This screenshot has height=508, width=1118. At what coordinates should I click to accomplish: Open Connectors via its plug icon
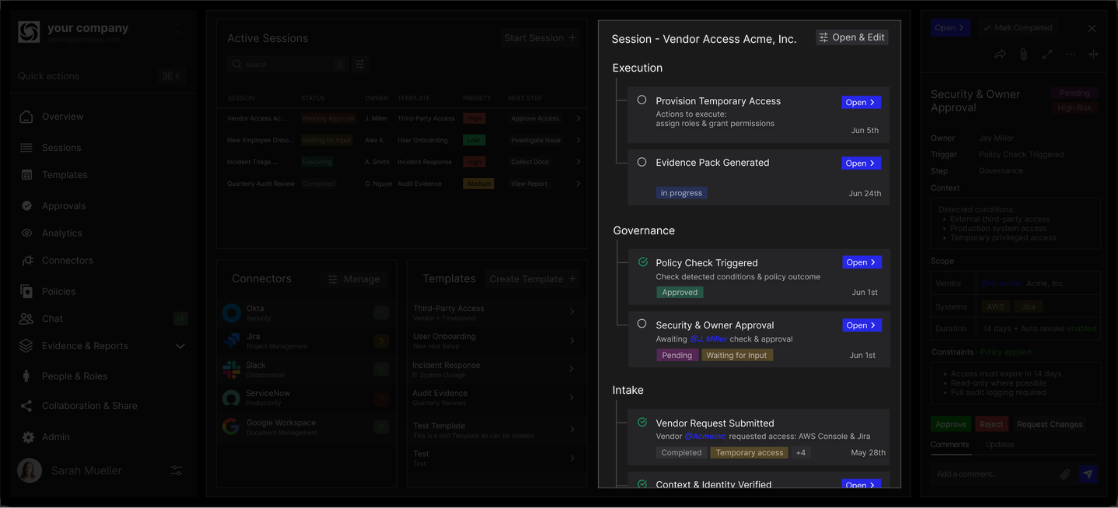tap(27, 260)
